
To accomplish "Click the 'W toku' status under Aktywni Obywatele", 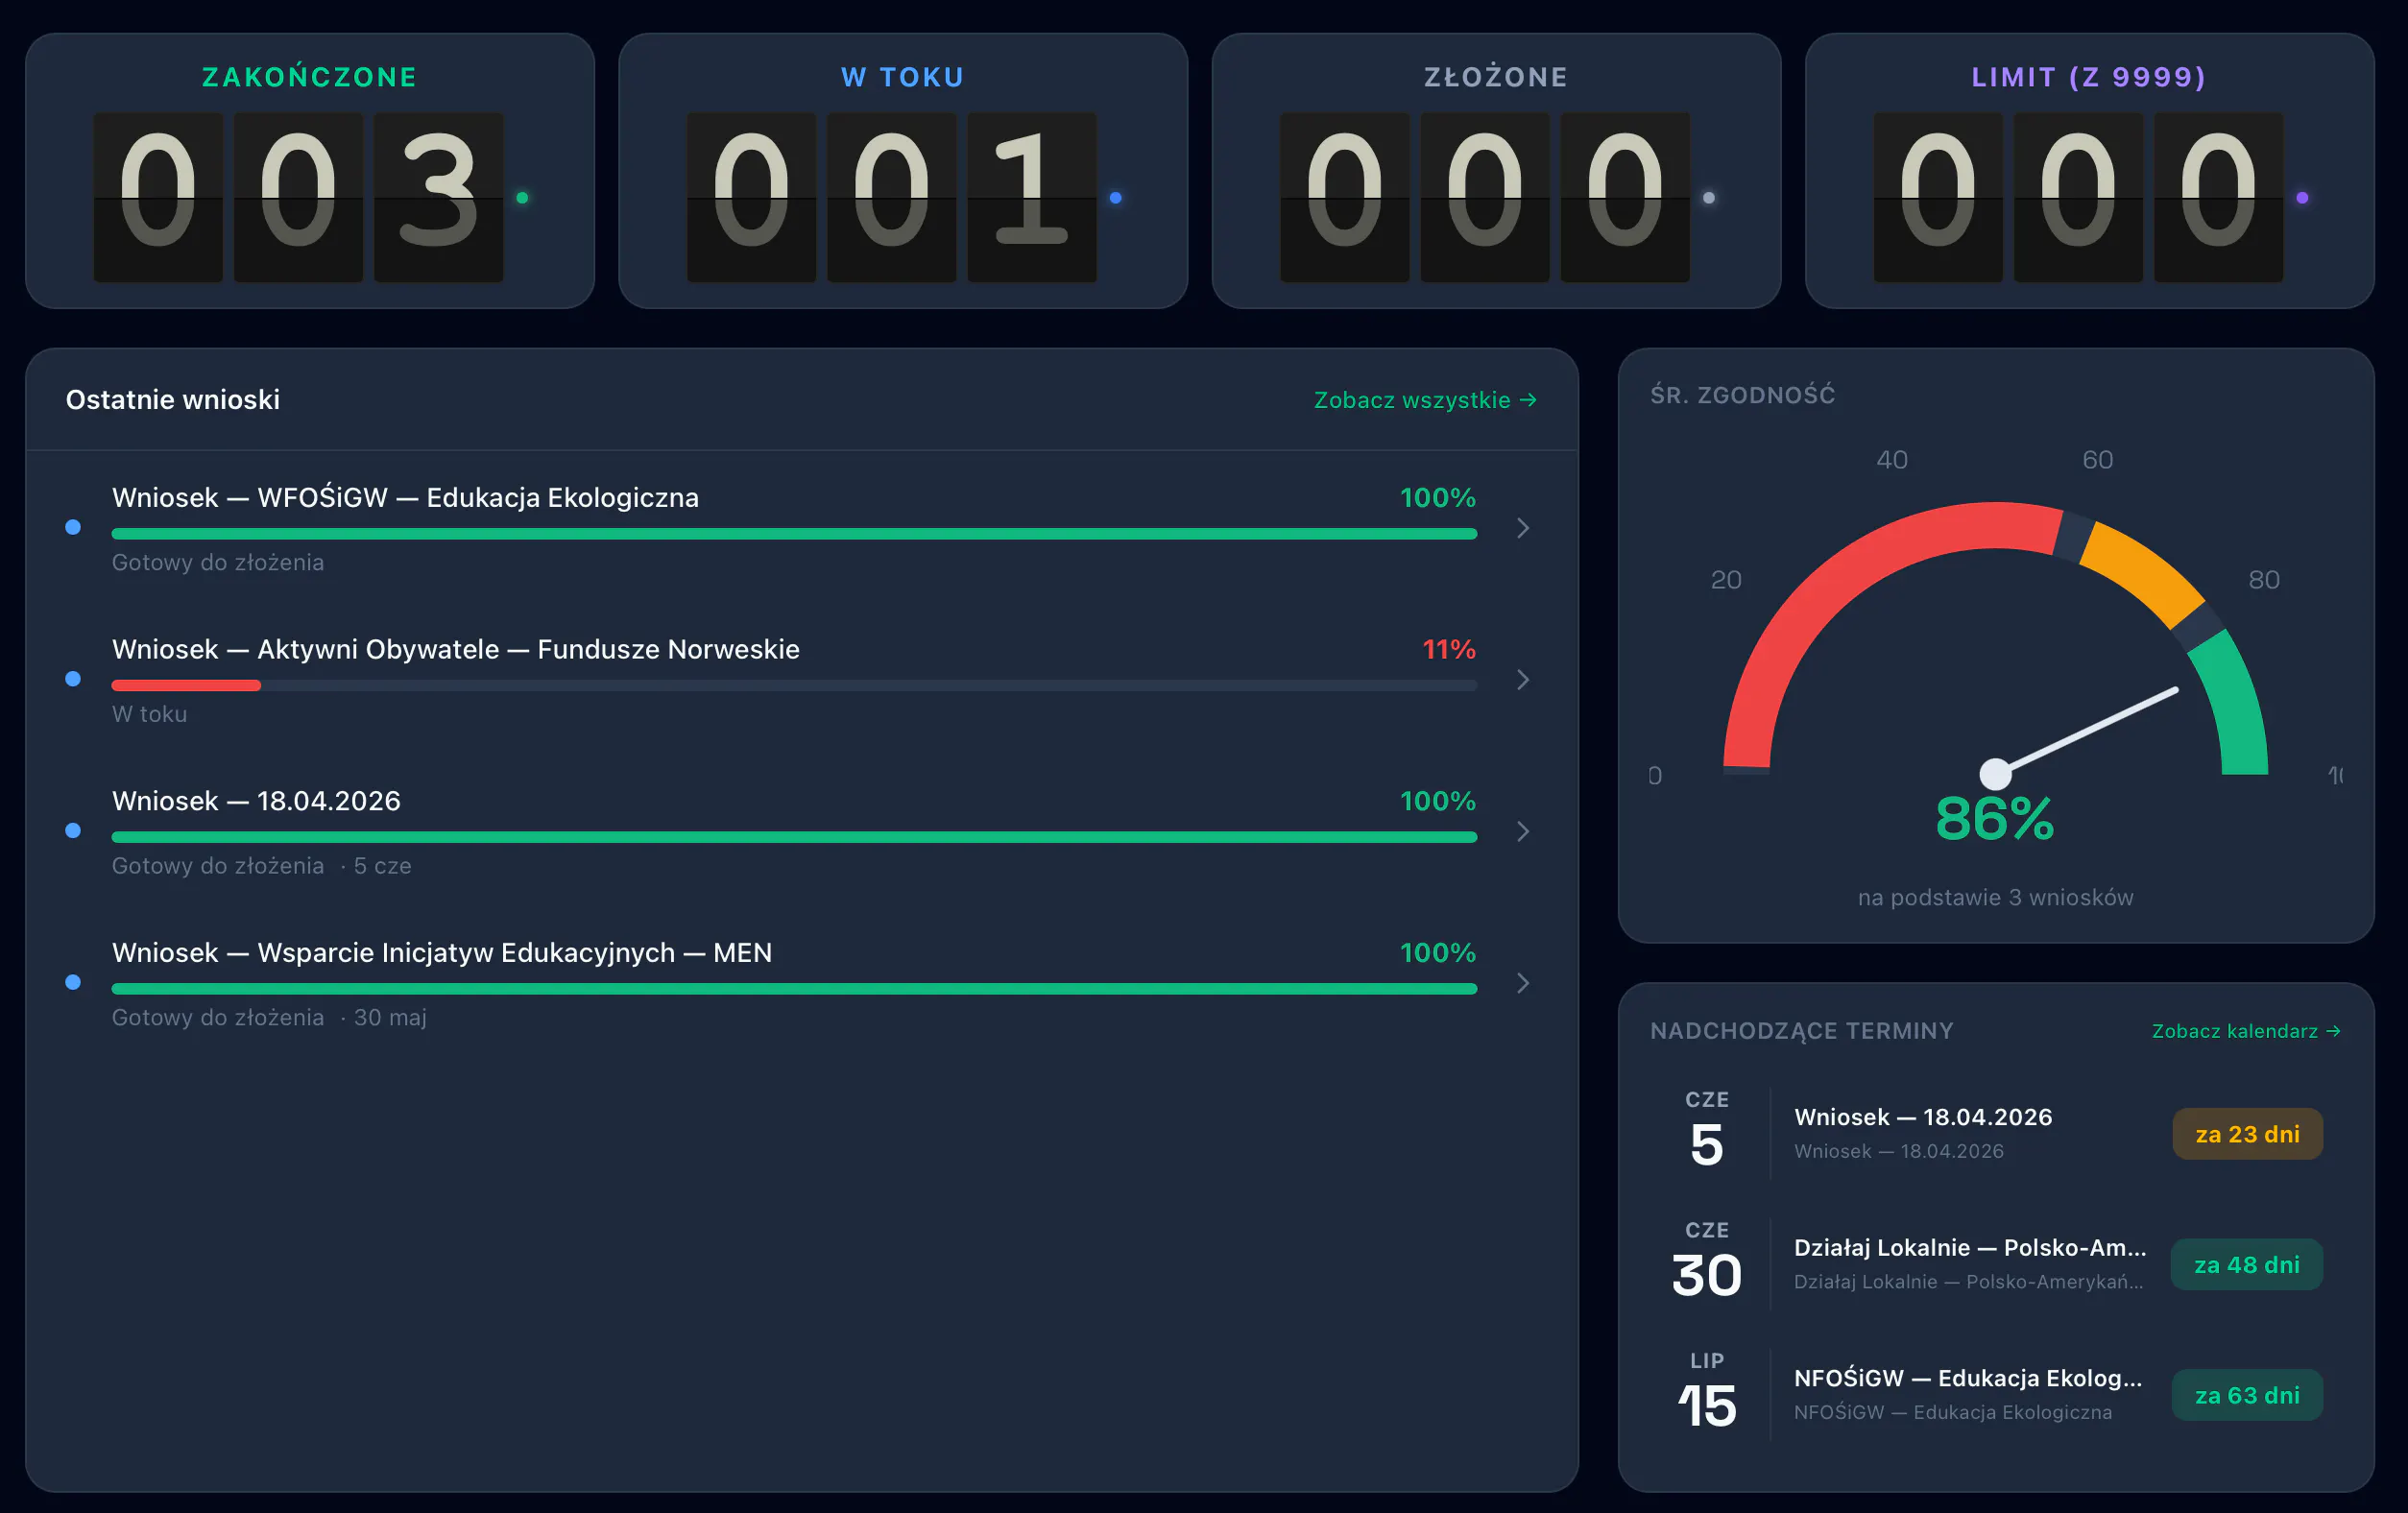I will point(150,714).
